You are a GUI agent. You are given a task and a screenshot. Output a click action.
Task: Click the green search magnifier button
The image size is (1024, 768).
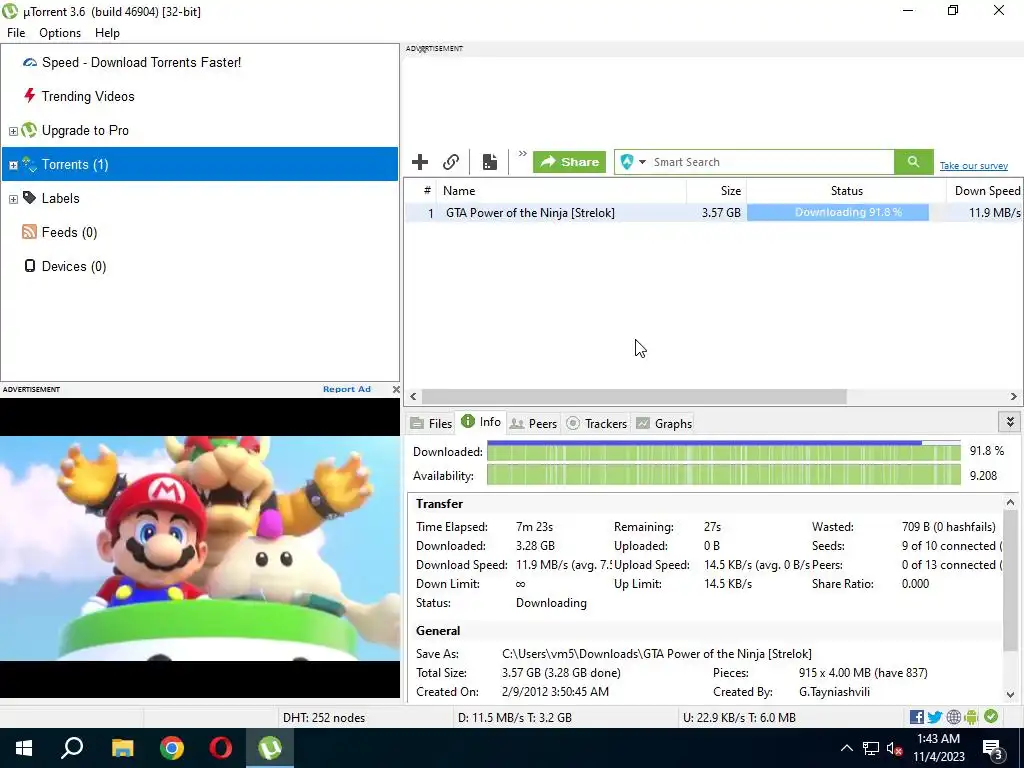(x=914, y=162)
